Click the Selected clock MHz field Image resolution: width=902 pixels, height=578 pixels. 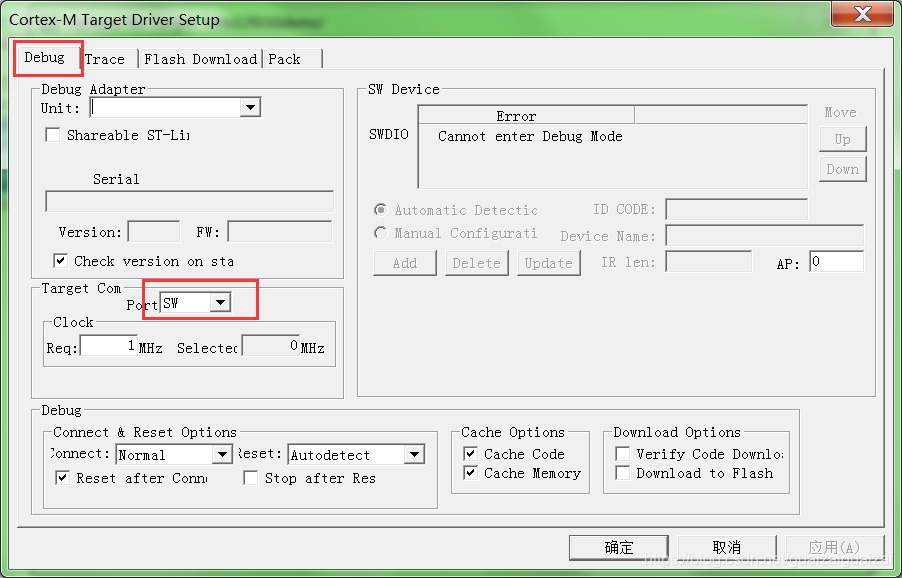pyautogui.click(x=270, y=346)
